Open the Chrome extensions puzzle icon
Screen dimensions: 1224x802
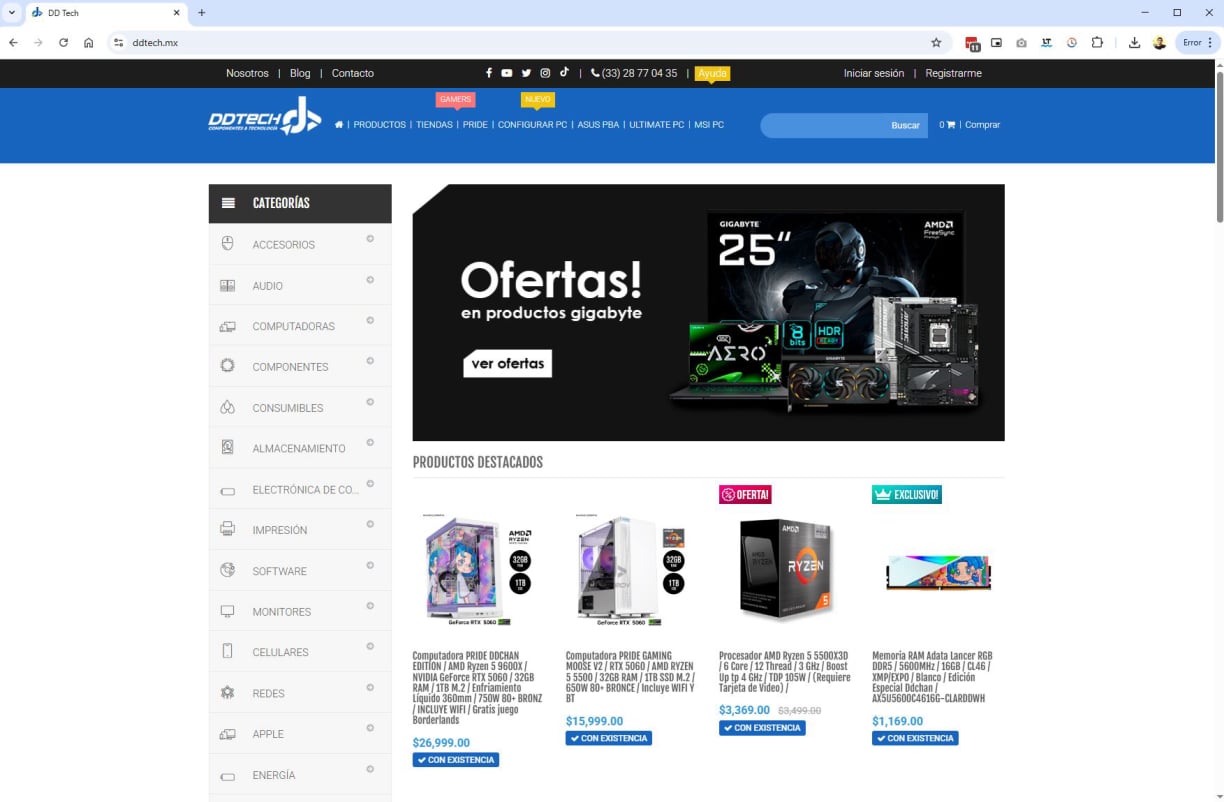tap(1097, 43)
